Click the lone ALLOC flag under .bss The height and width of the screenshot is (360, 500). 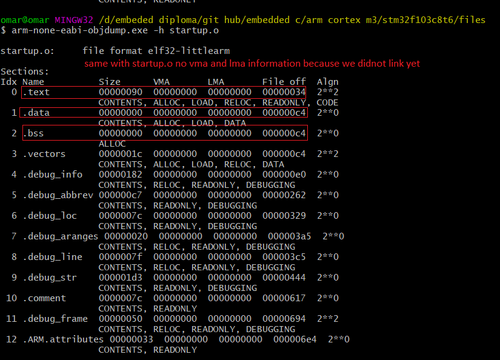(x=112, y=144)
